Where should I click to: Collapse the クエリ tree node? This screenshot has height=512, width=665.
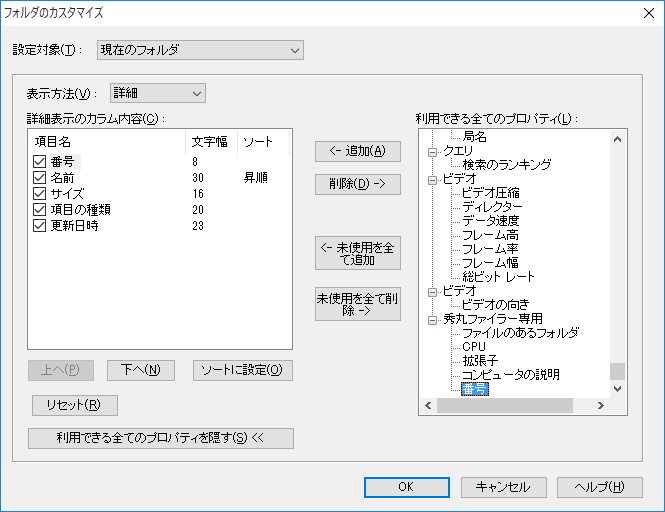[x=433, y=151]
